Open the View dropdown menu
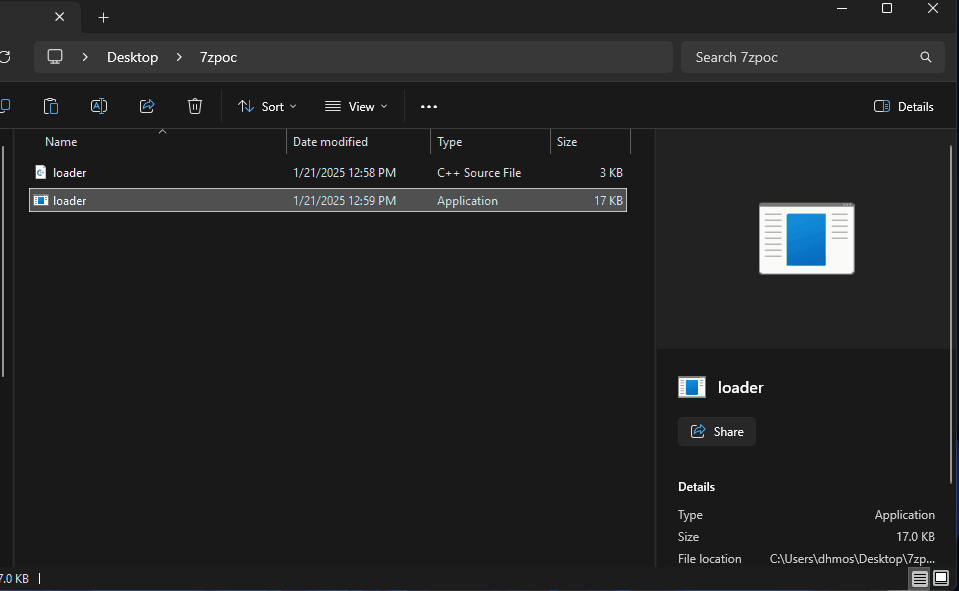 click(x=356, y=106)
